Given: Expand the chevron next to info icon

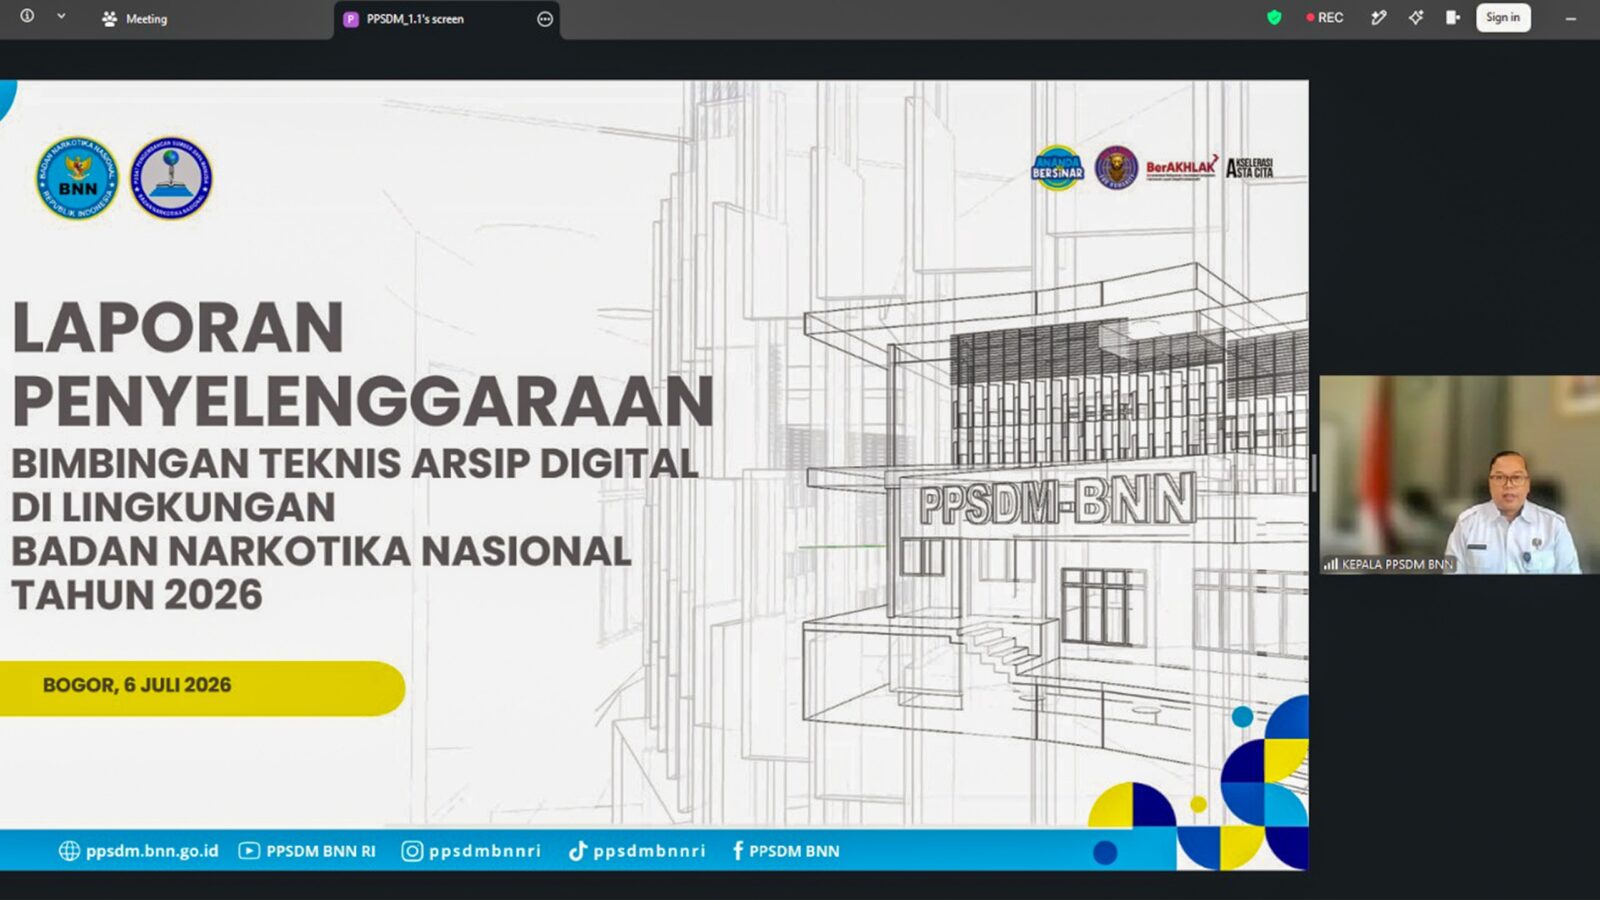Looking at the screenshot, I should [x=61, y=16].
